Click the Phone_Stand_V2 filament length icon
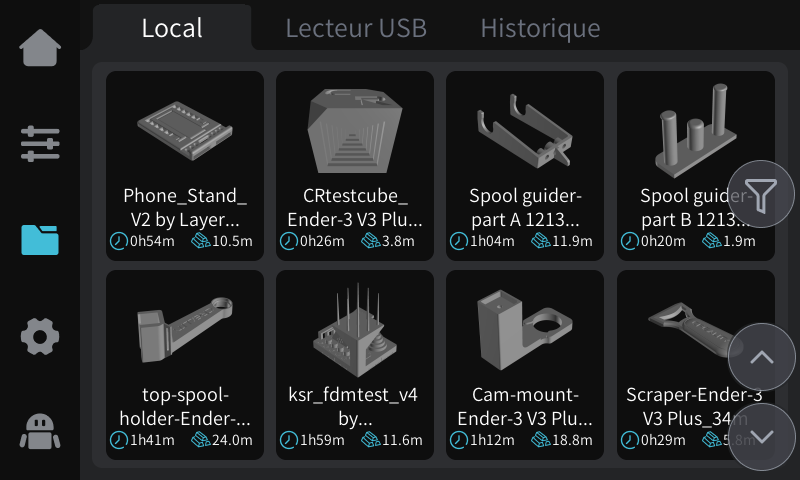 click(x=200, y=241)
